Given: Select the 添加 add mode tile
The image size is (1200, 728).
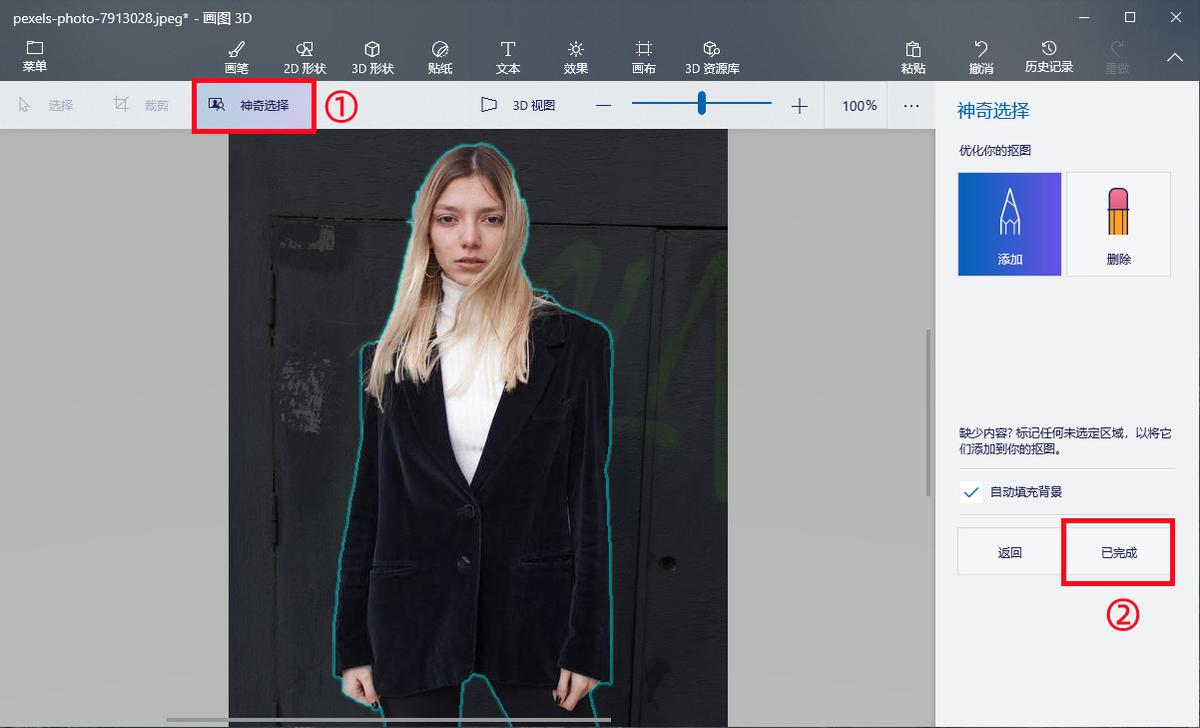Looking at the screenshot, I should coord(1009,224).
